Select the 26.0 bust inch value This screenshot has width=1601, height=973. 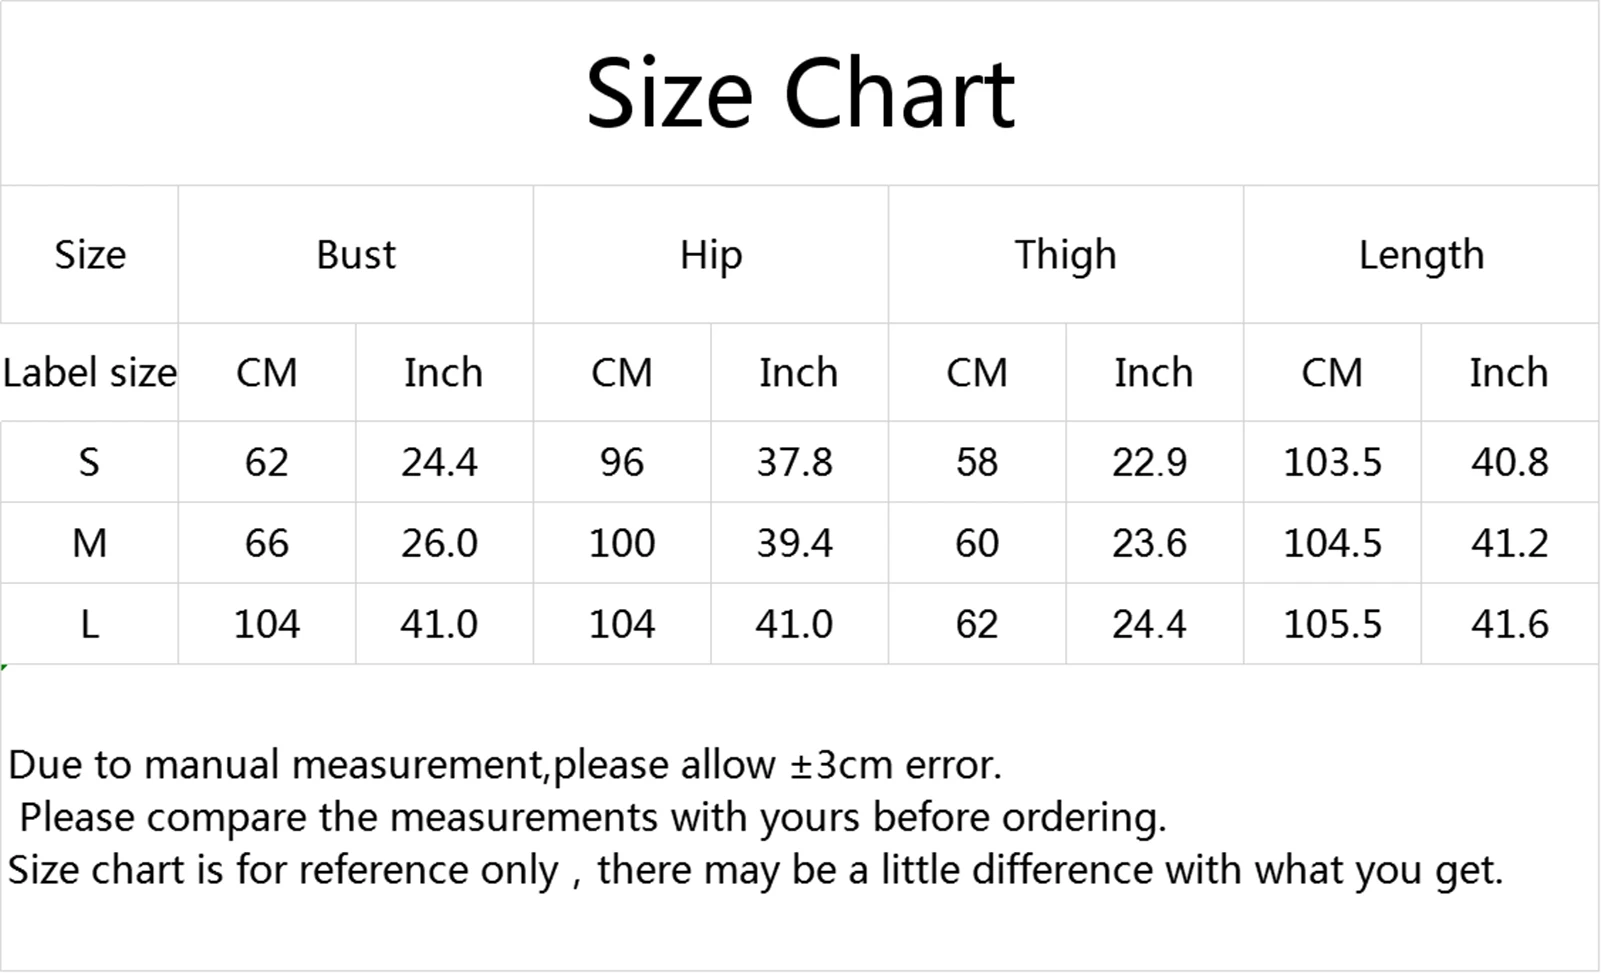click(x=439, y=543)
